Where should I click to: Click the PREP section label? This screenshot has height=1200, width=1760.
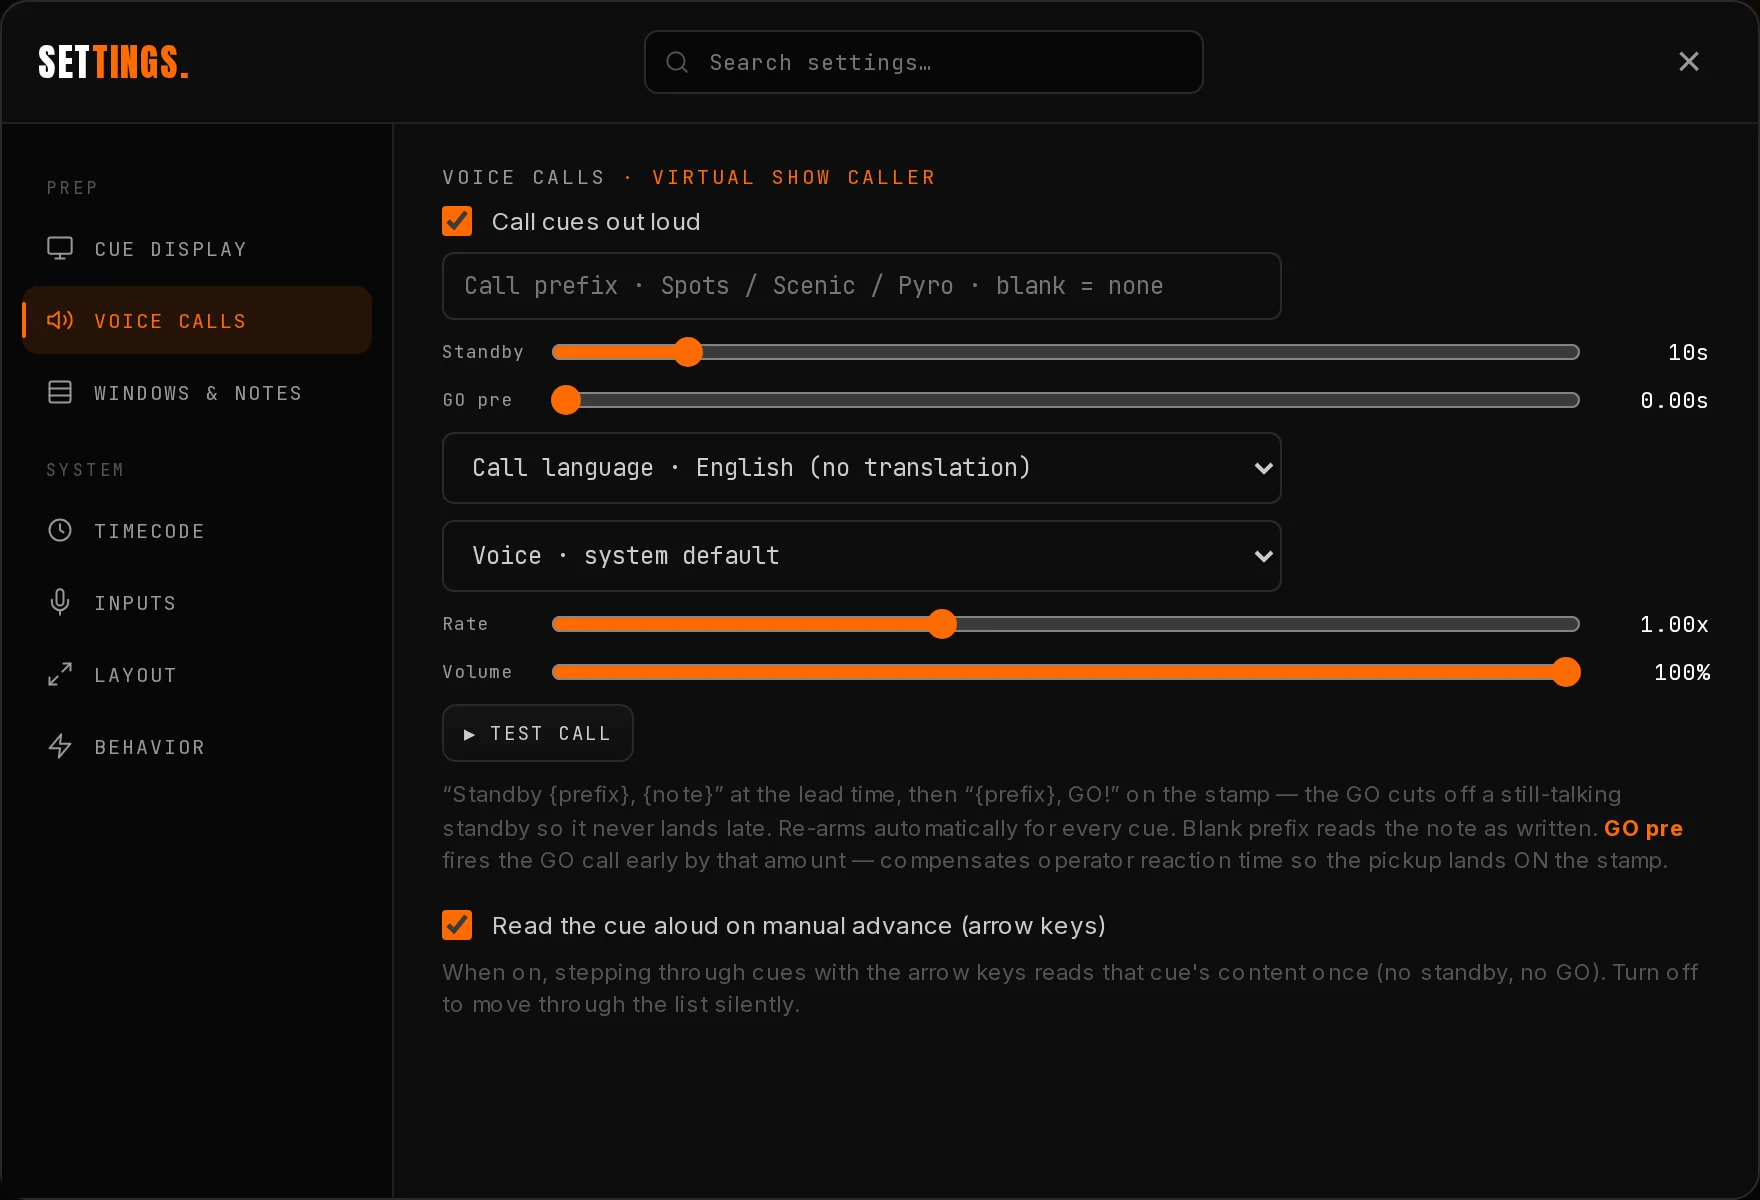click(x=72, y=188)
